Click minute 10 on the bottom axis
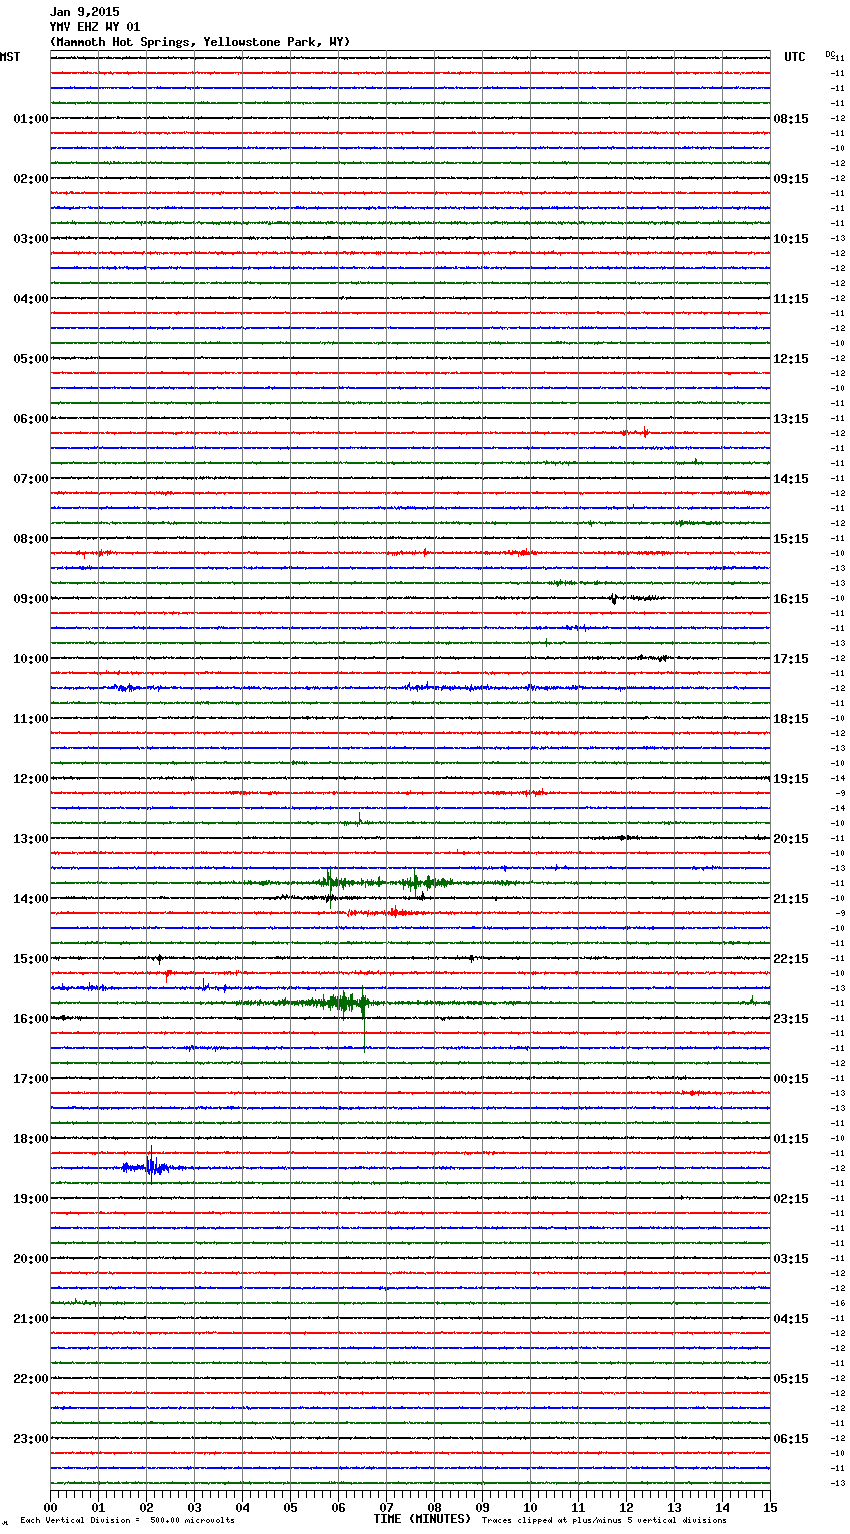Image resolution: width=850 pixels, height=1534 pixels. click(530, 1507)
